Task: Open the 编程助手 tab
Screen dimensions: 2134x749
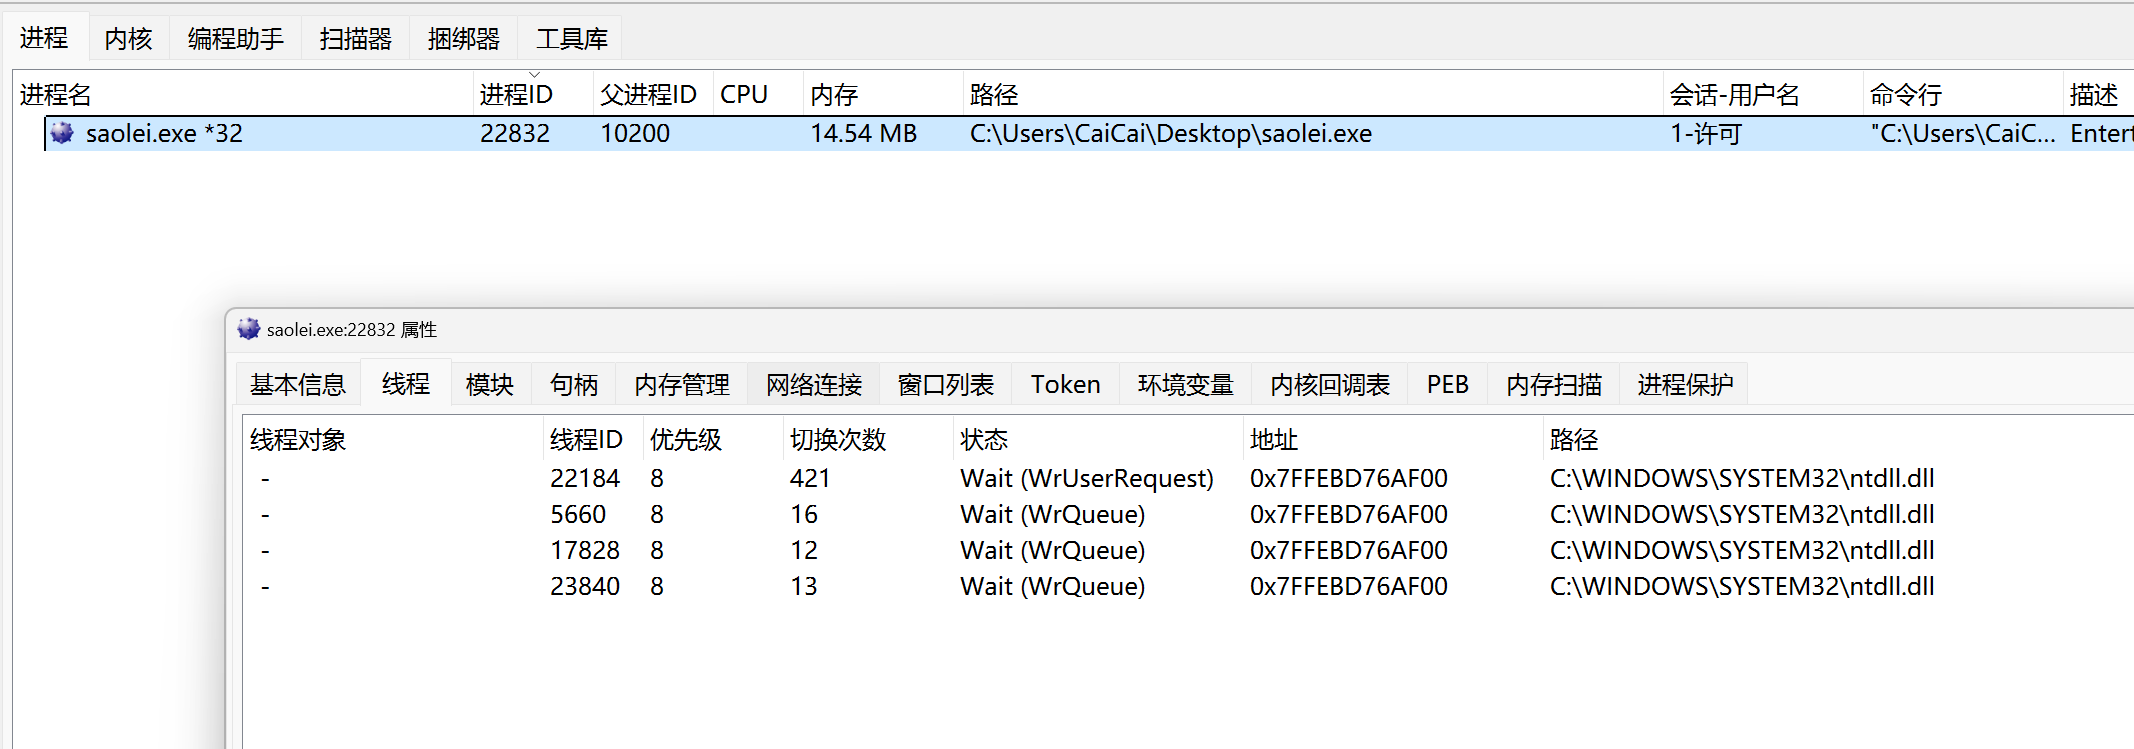Action: tap(235, 38)
